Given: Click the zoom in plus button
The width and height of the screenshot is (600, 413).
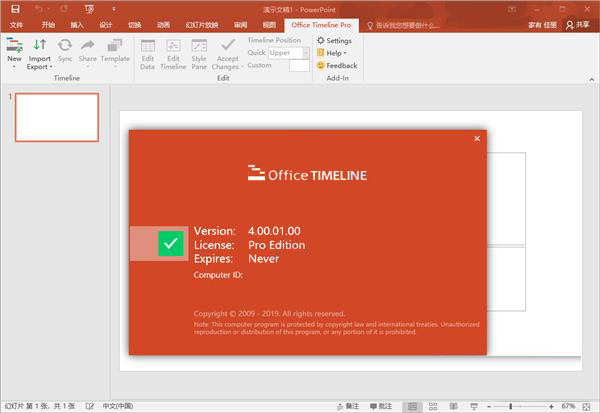Looking at the screenshot, I should 551,406.
